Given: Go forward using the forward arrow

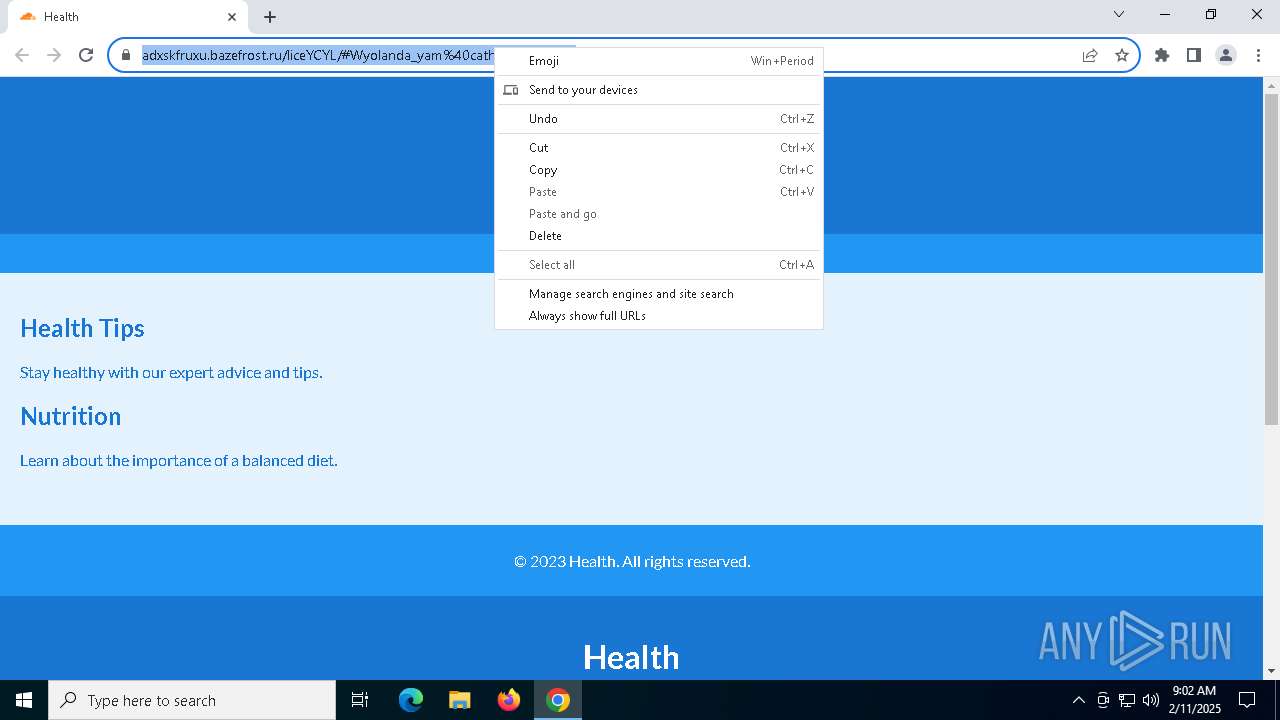Looking at the screenshot, I should [x=54, y=55].
